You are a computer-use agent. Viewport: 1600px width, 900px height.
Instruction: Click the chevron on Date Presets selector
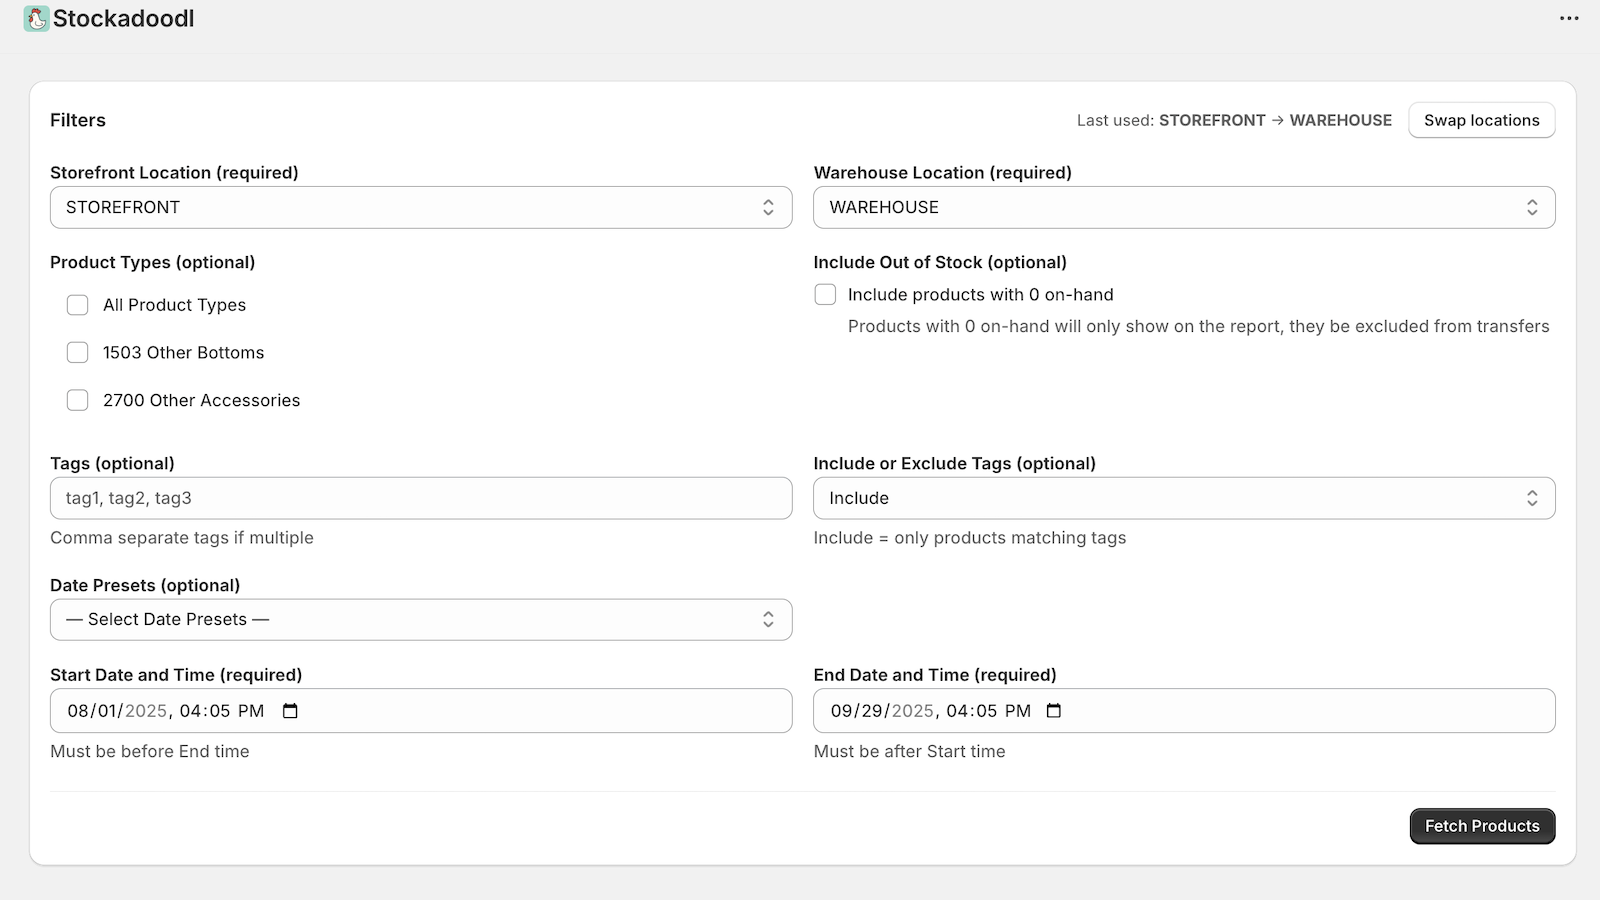click(768, 619)
